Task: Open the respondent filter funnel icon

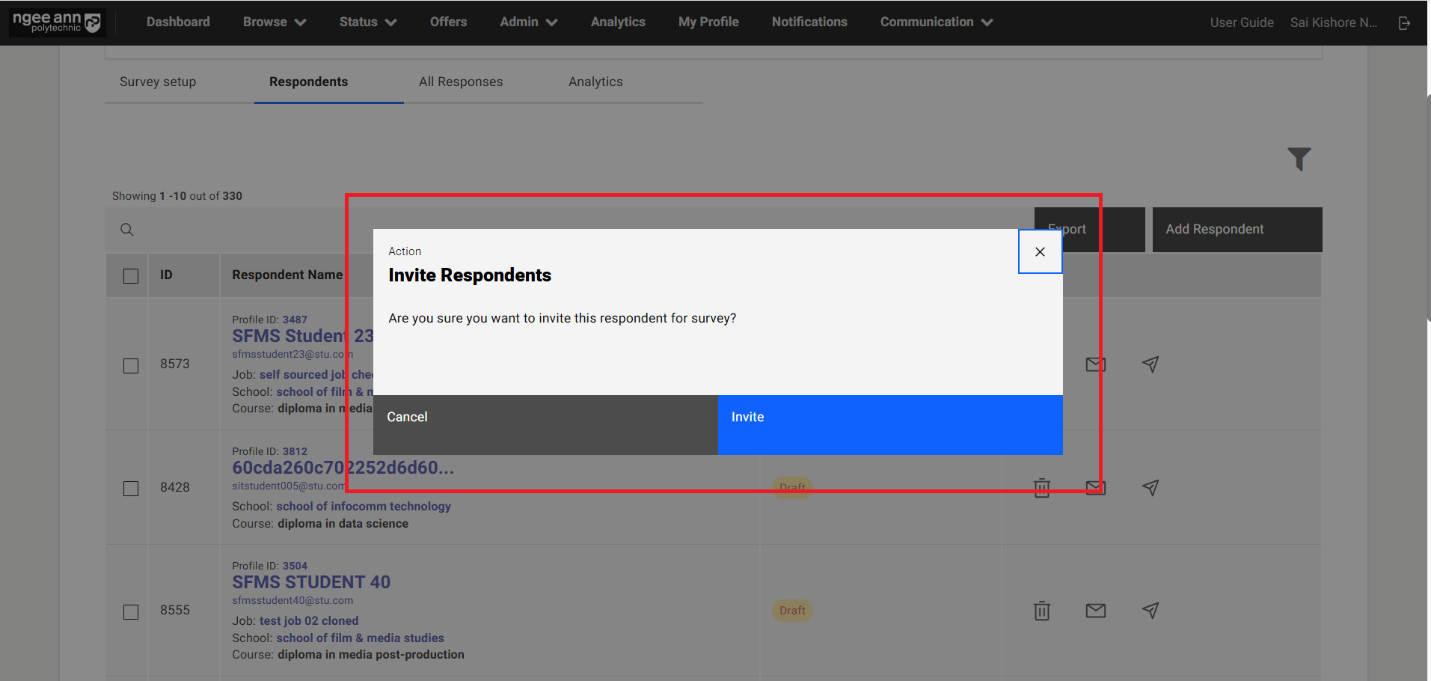Action: click(x=1299, y=159)
